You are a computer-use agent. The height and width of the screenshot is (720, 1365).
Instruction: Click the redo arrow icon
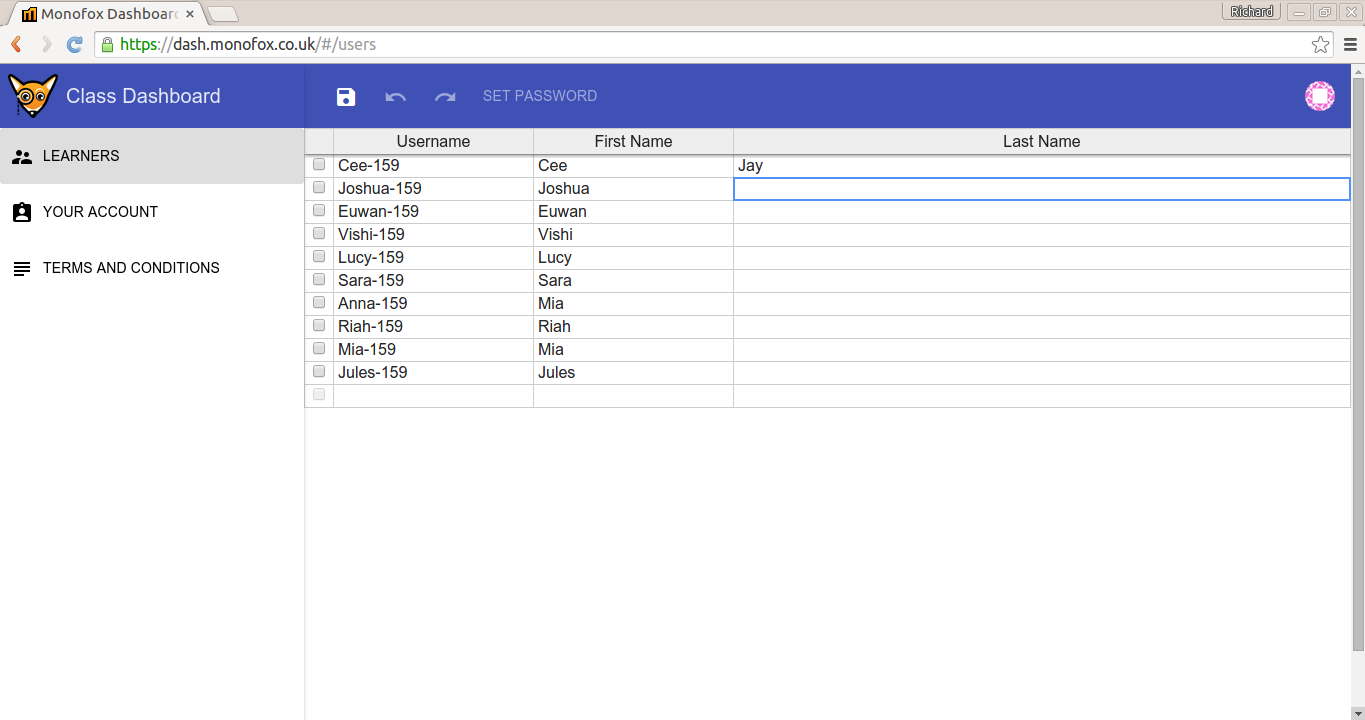(445, 96)
